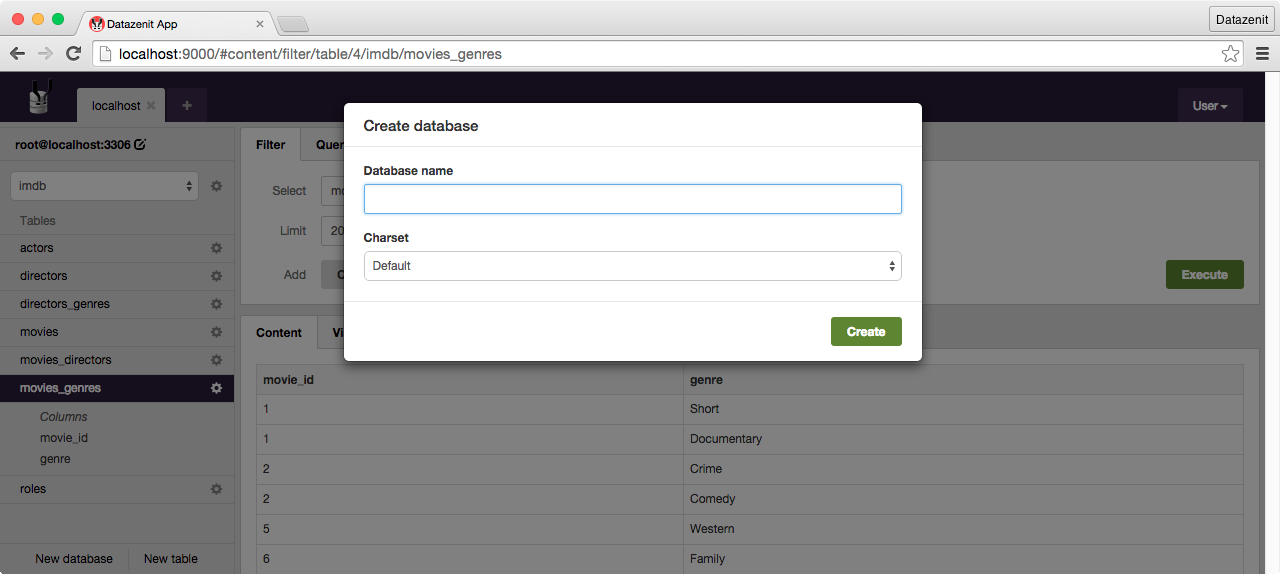Click gear icon beside movies_genres
Viewport: 1280px width, 574px height.
click(x=216, y=388)
